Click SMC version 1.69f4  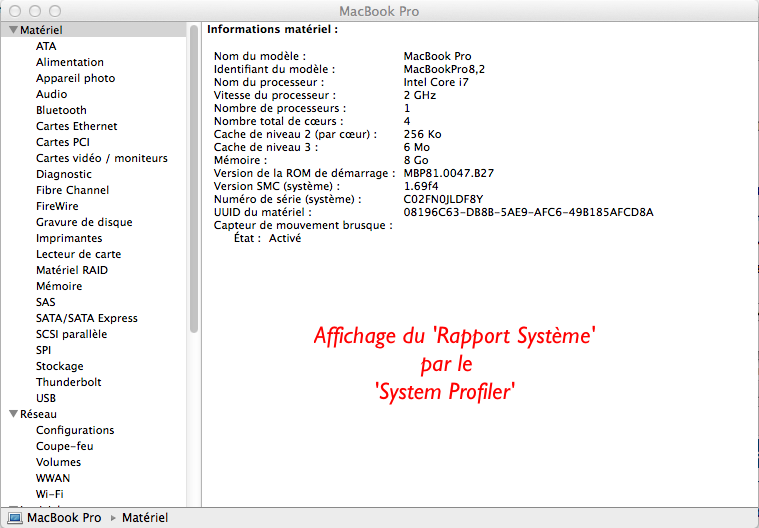coord(421,186)
